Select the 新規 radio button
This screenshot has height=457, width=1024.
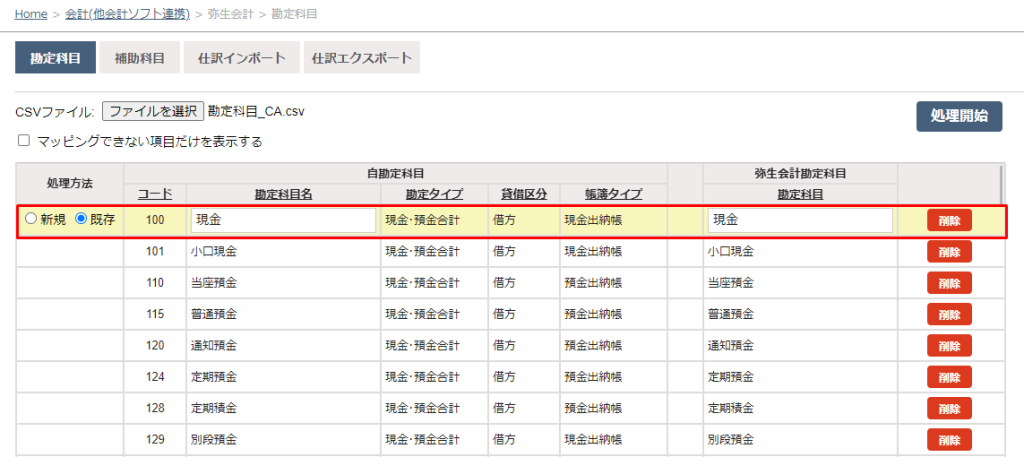pyautogui.click(x=31, y=220)
